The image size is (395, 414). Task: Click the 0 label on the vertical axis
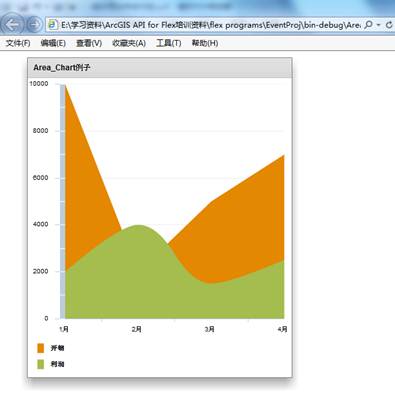pyautogui.click(x=46, y=318)
